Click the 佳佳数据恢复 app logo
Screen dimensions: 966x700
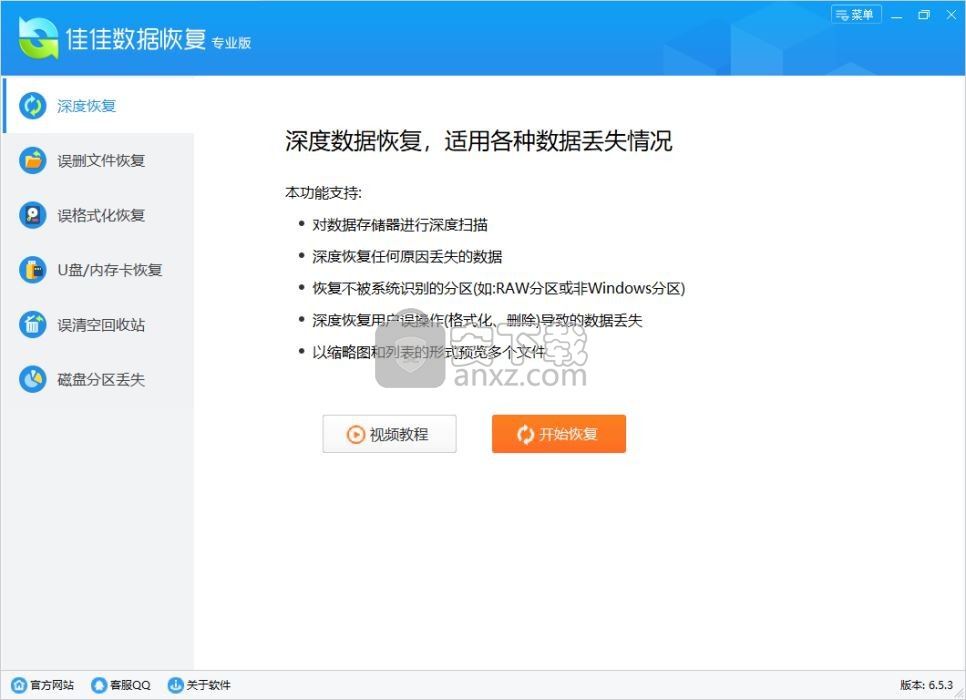tap(38, 38)
